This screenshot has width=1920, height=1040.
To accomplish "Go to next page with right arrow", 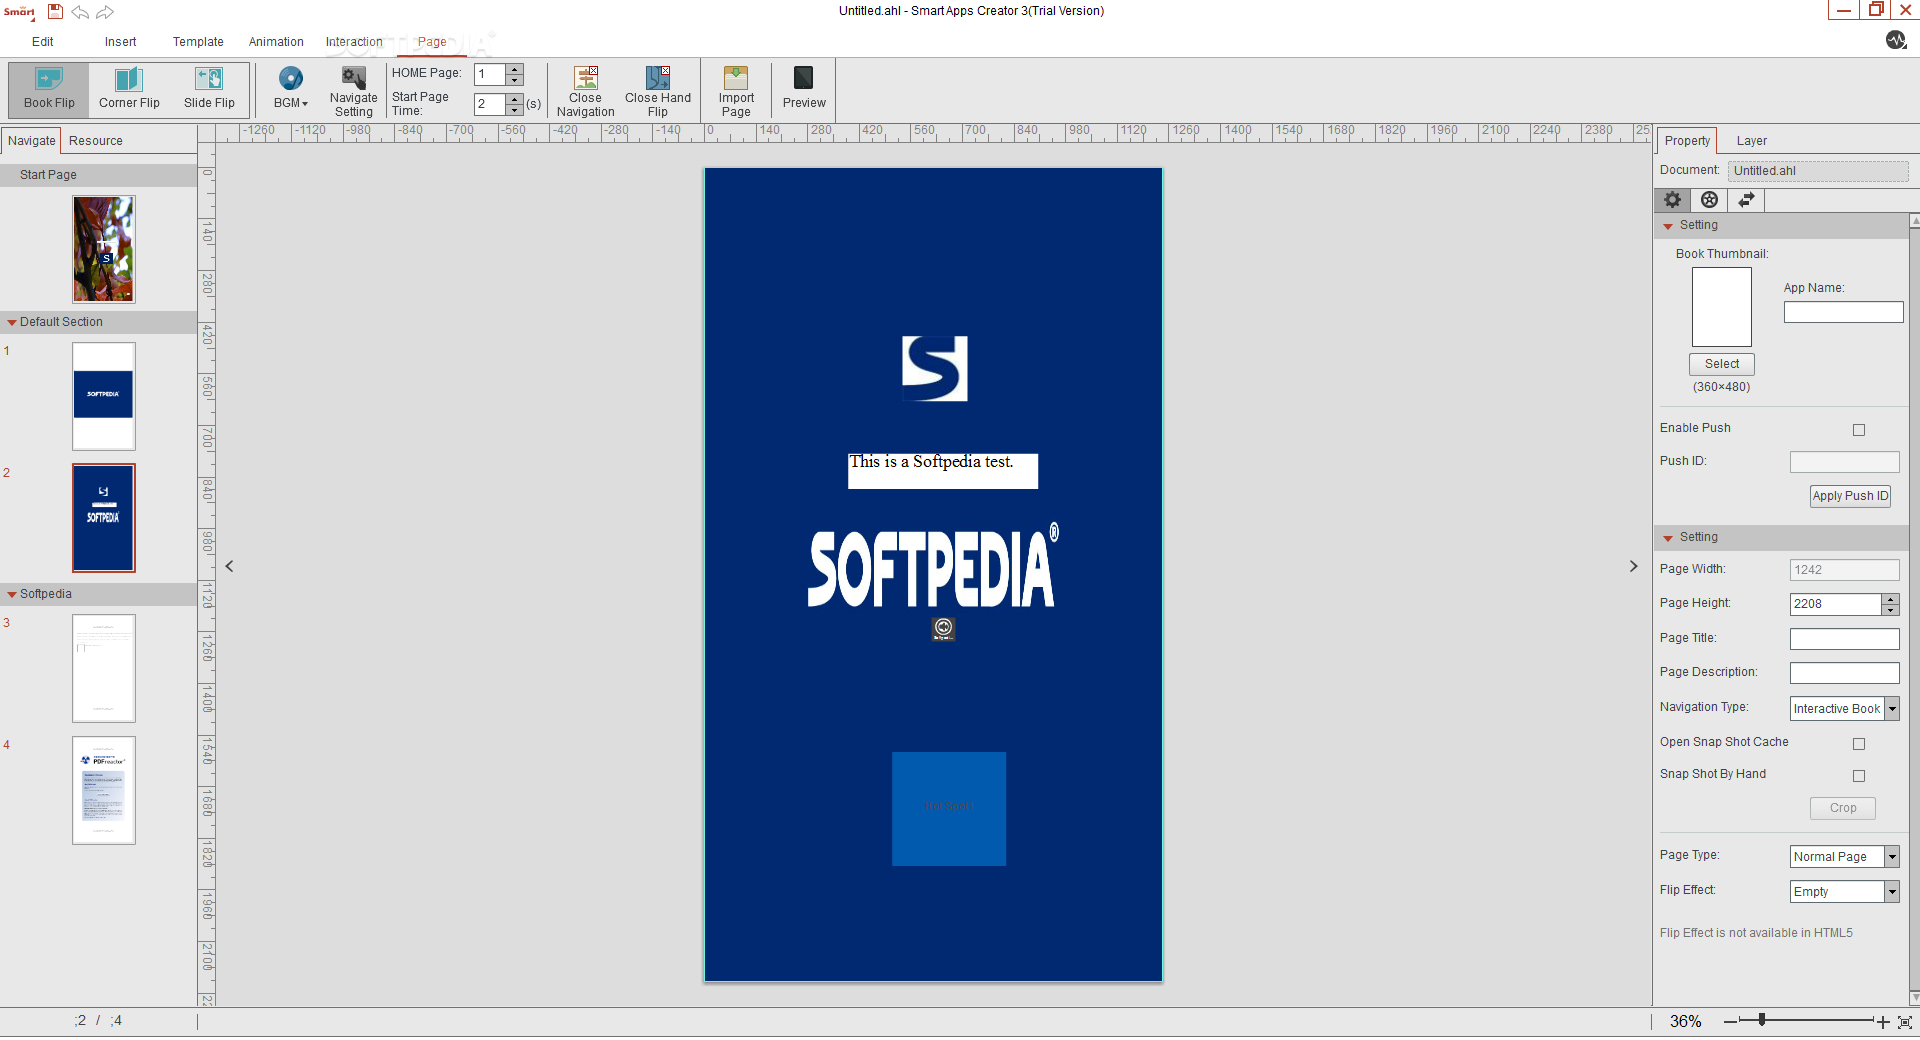I will [x=1634, y=566].
